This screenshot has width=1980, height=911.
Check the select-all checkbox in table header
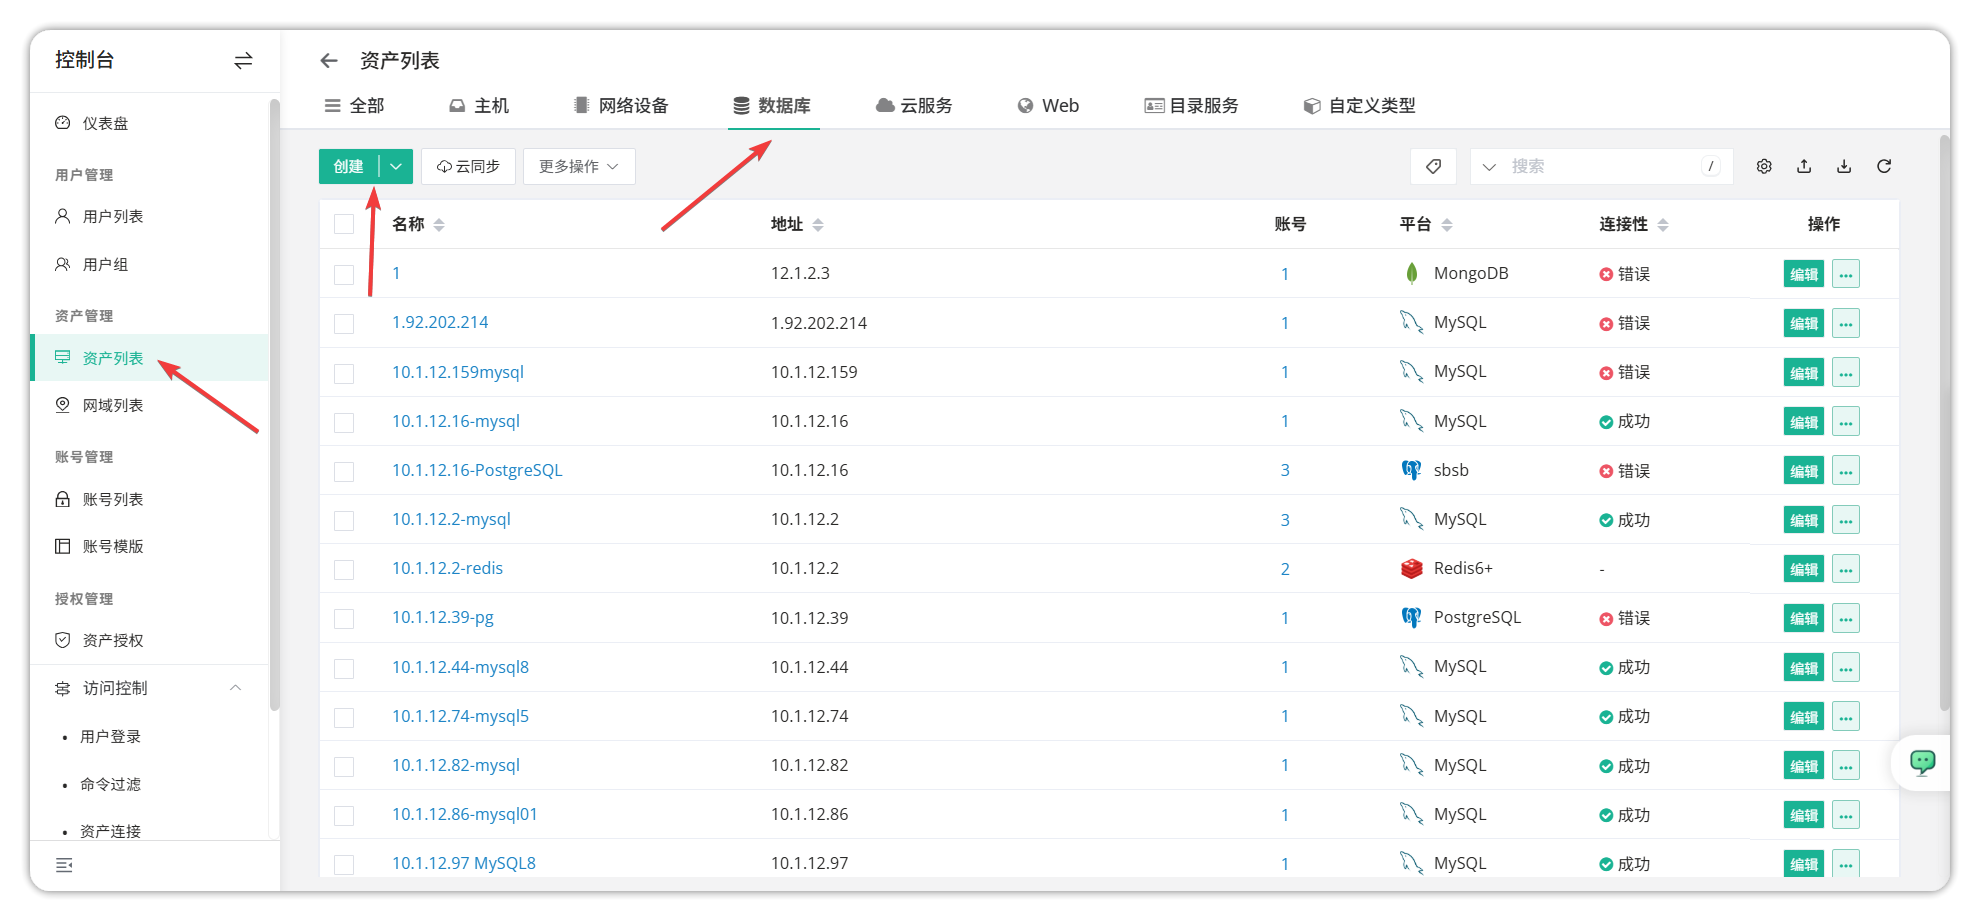344,224
